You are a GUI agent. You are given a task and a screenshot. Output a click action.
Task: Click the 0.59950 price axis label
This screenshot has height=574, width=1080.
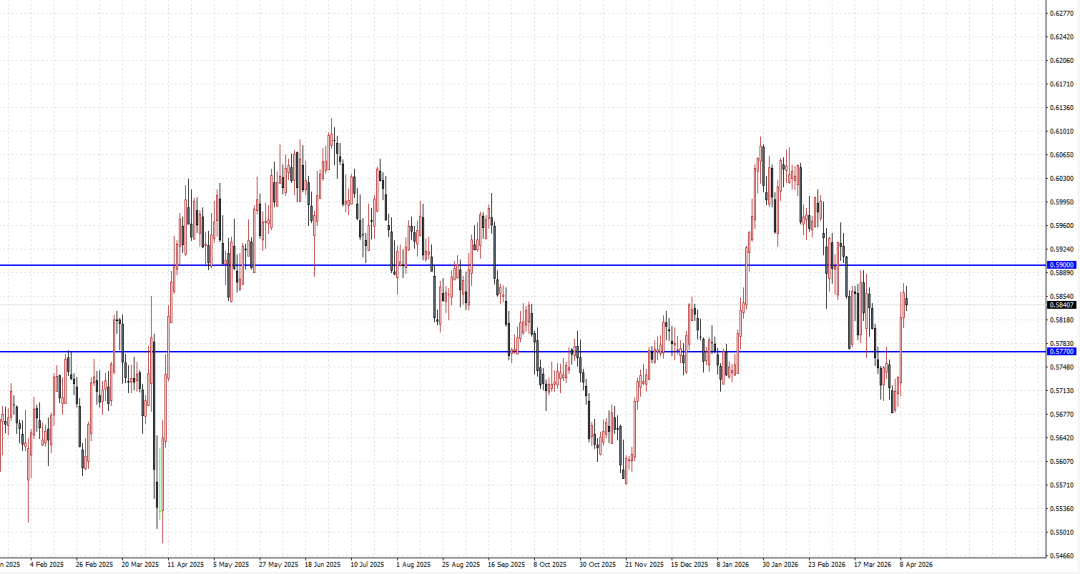coord(1063,202)
